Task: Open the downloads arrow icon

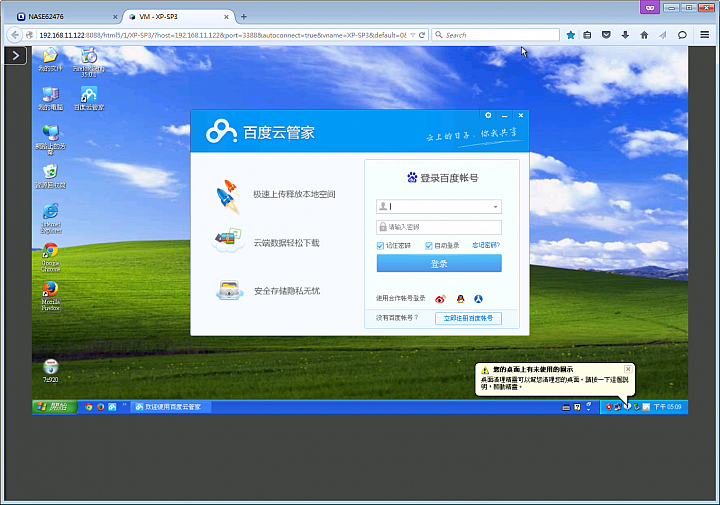Action: pyautogui.click(x=625, y=35)
